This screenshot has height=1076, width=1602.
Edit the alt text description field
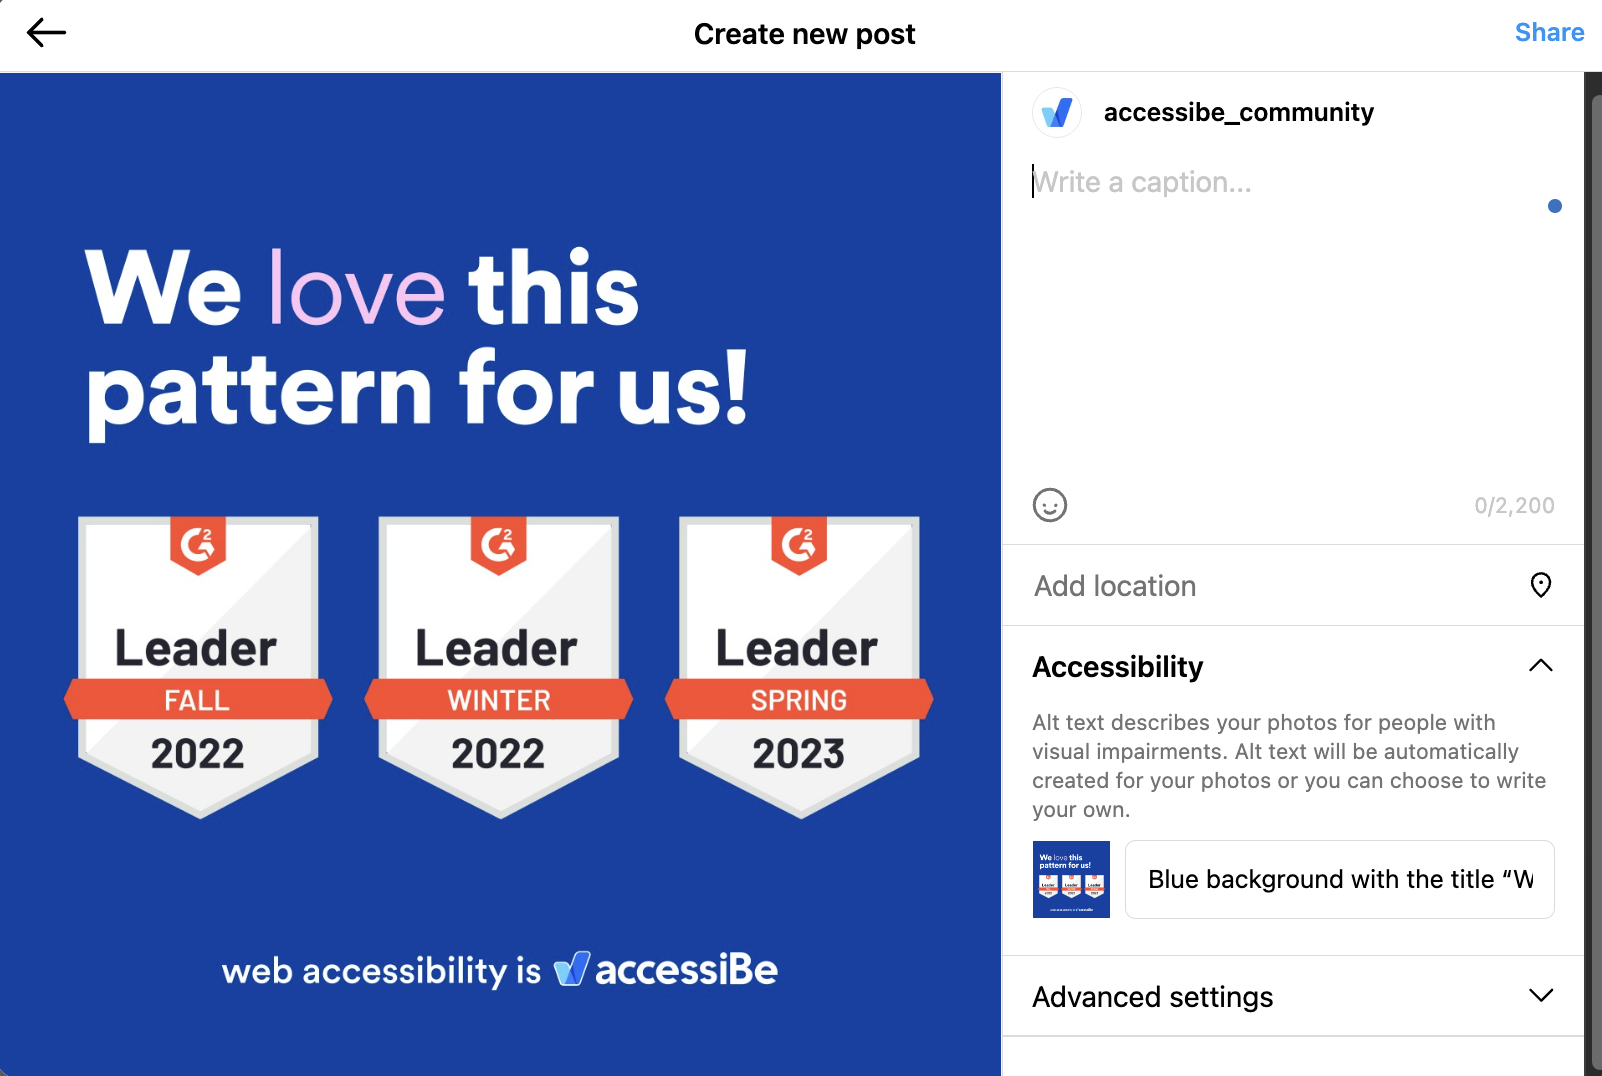point(1338,879)
